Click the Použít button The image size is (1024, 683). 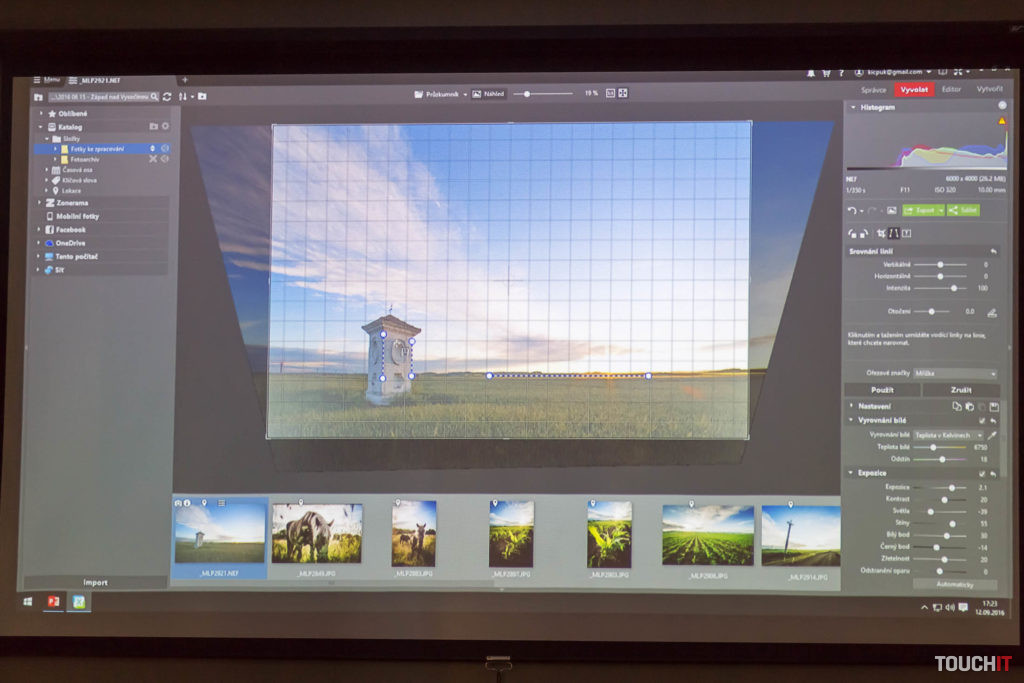881,390
